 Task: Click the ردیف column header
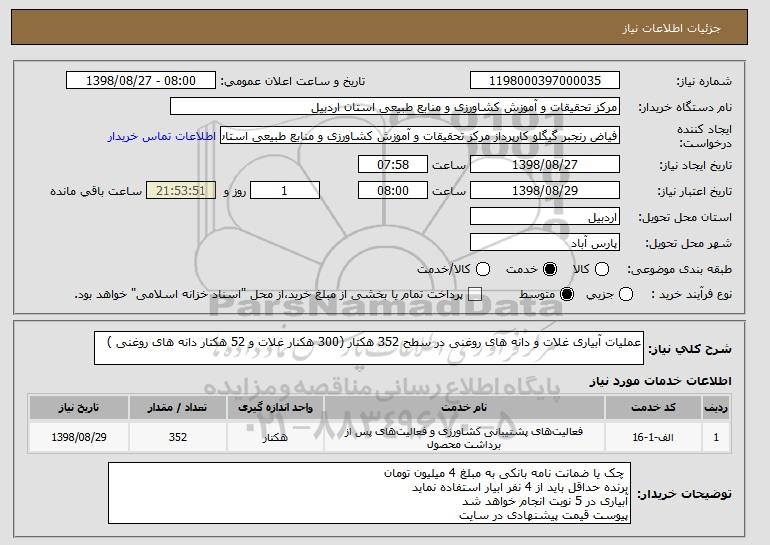[716, 408]
